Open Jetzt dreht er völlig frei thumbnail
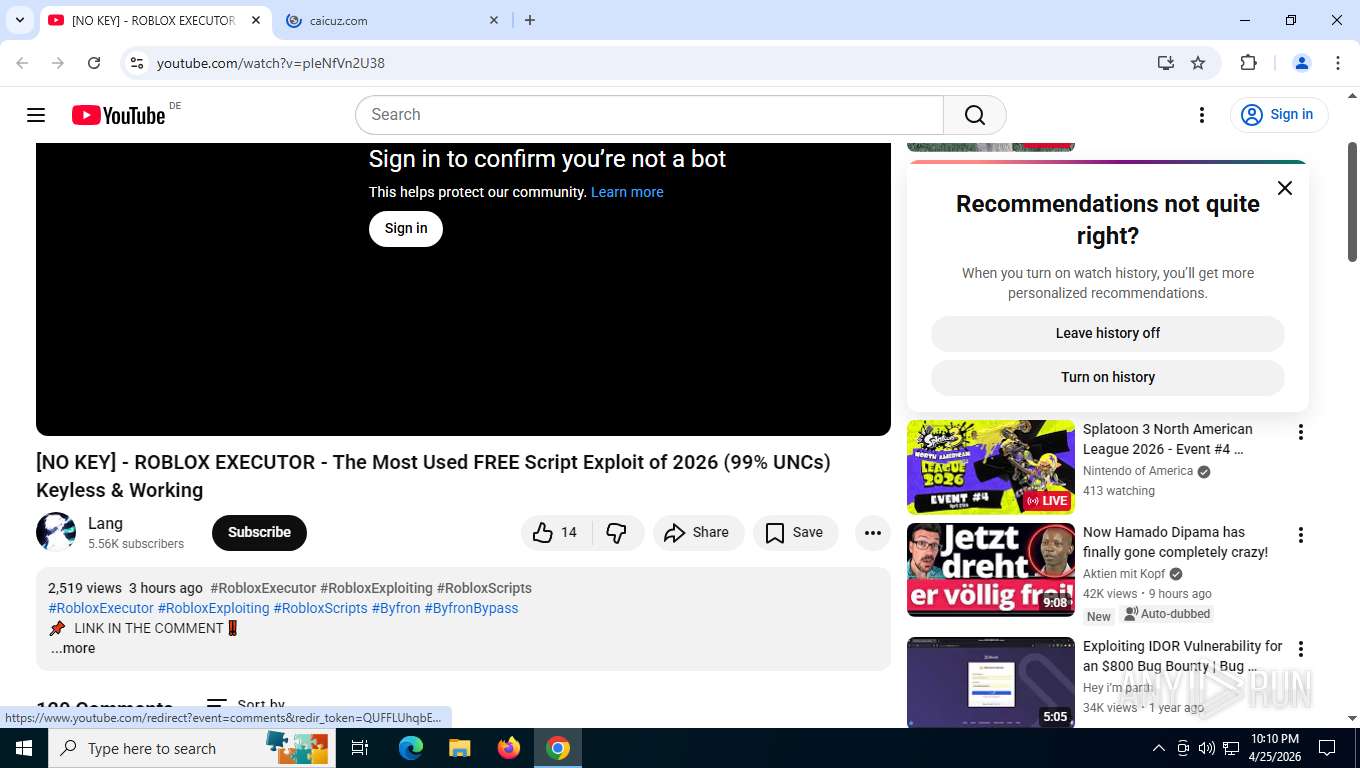Screen dimensions: 1360x768 tap(991, 570)
